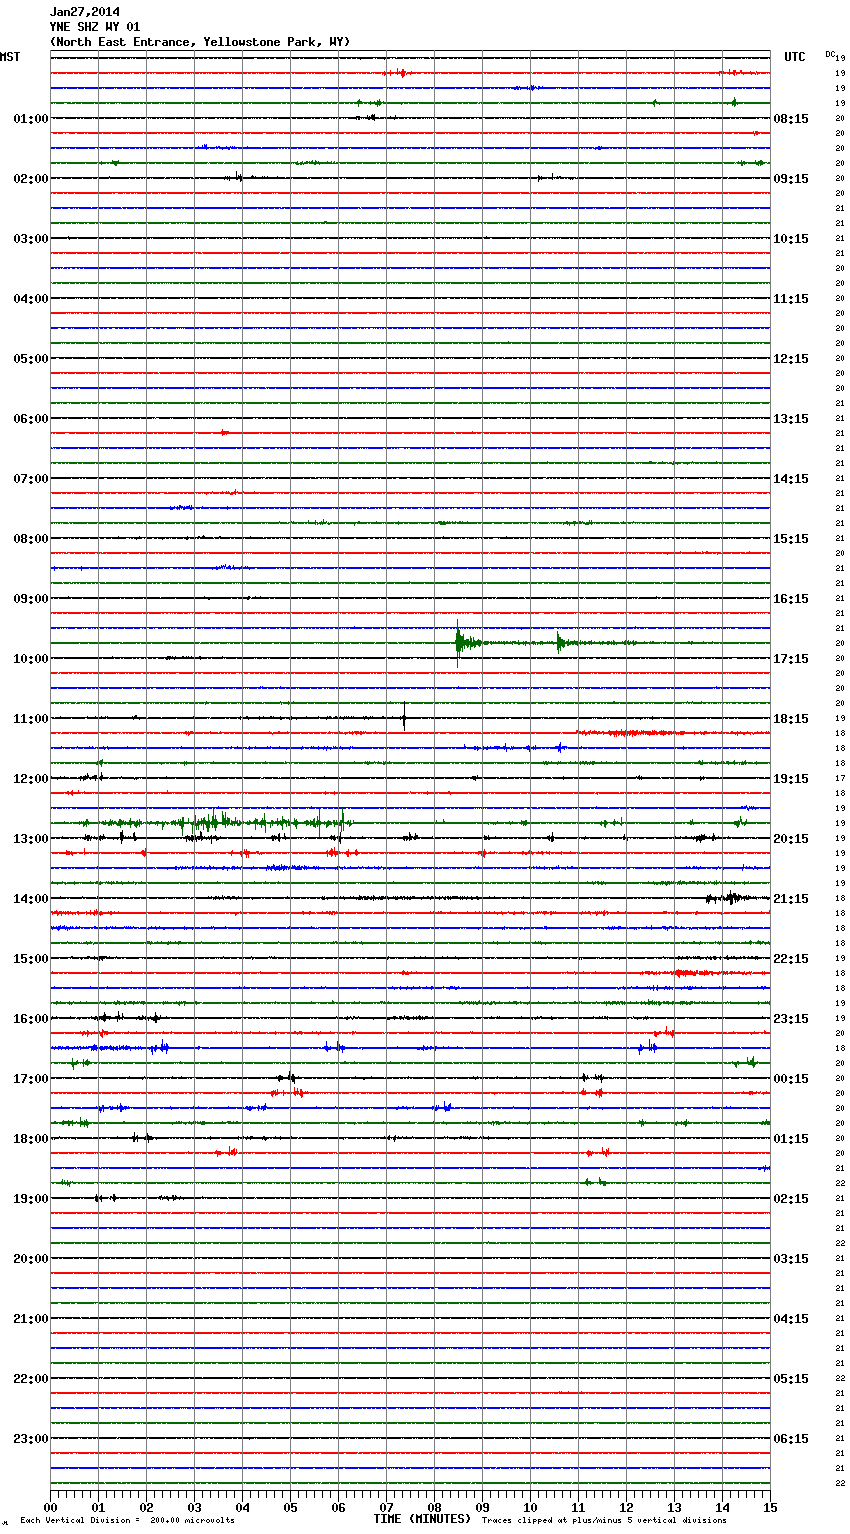Click minute axis tick label 05
Image resolution: width=850 pixels, height=1534 pixels.
[290, 1507]
